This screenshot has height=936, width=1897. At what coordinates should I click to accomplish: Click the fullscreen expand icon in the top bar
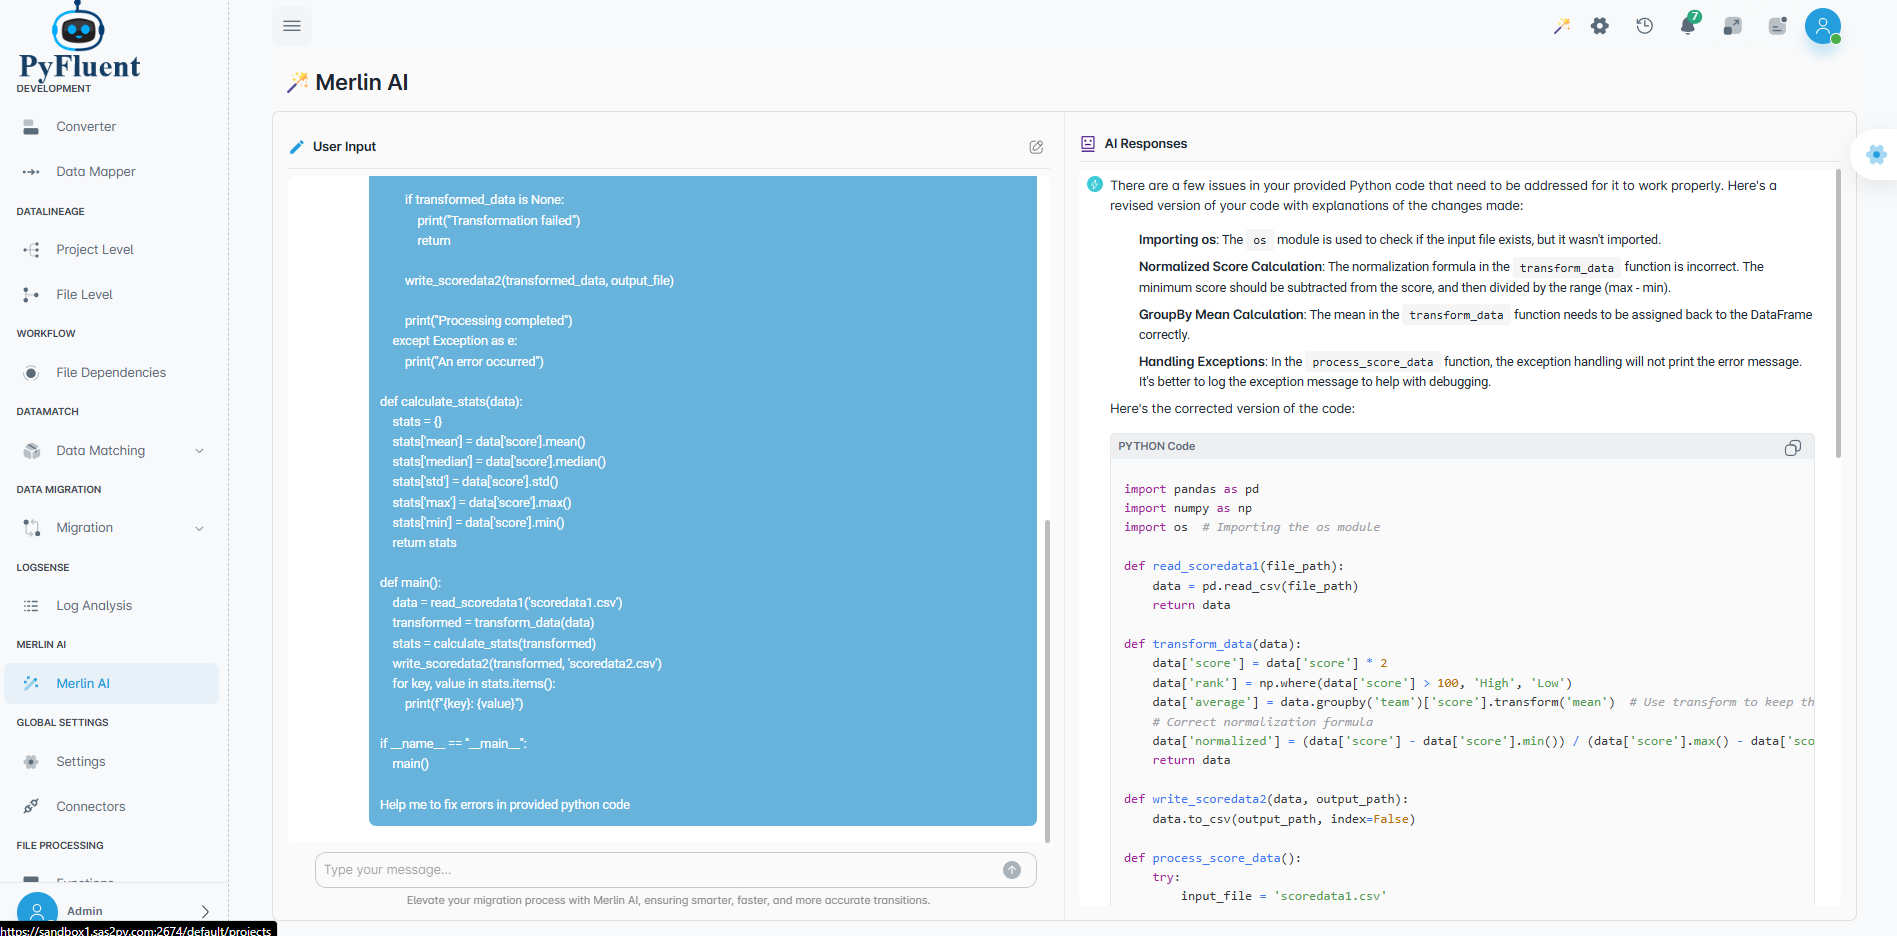[x=1733, y=26]
